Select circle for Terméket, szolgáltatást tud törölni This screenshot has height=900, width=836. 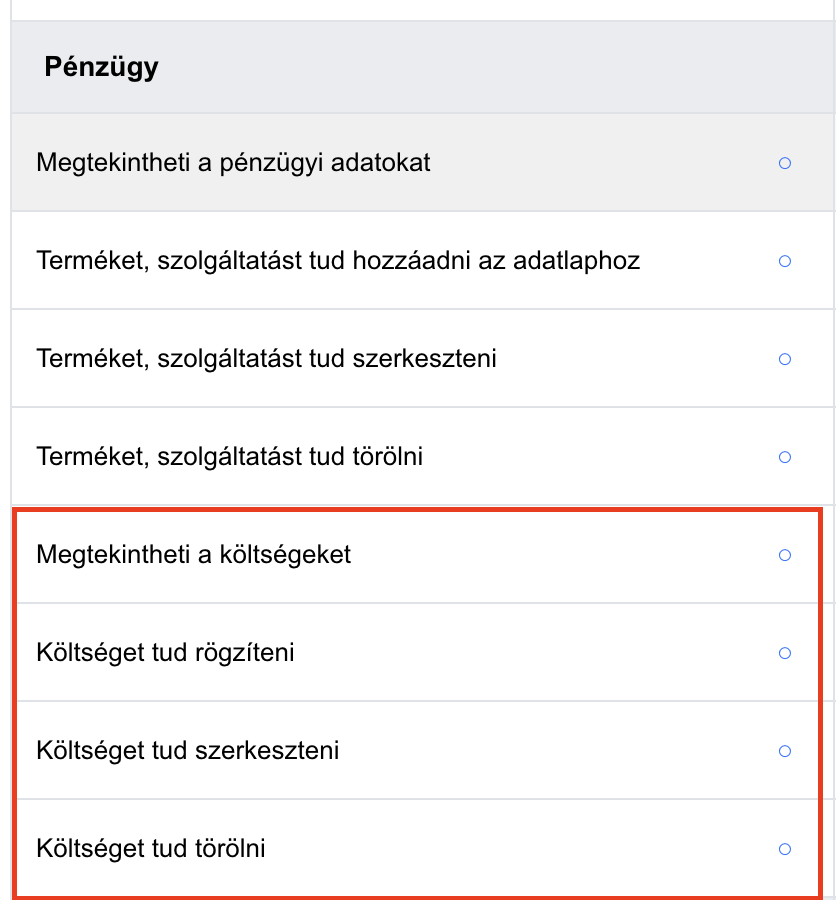tap(785, 457)
